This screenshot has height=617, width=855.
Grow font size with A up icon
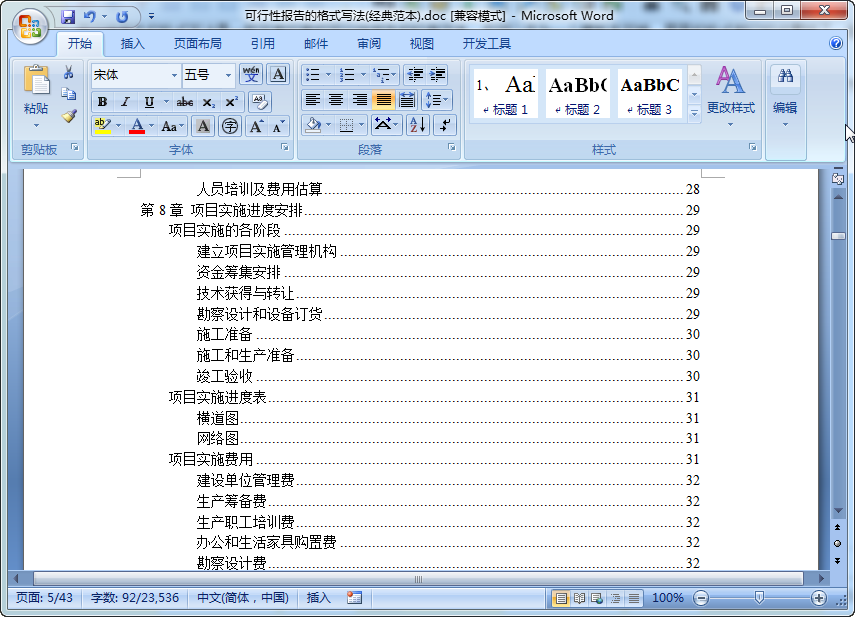point(256,126)
